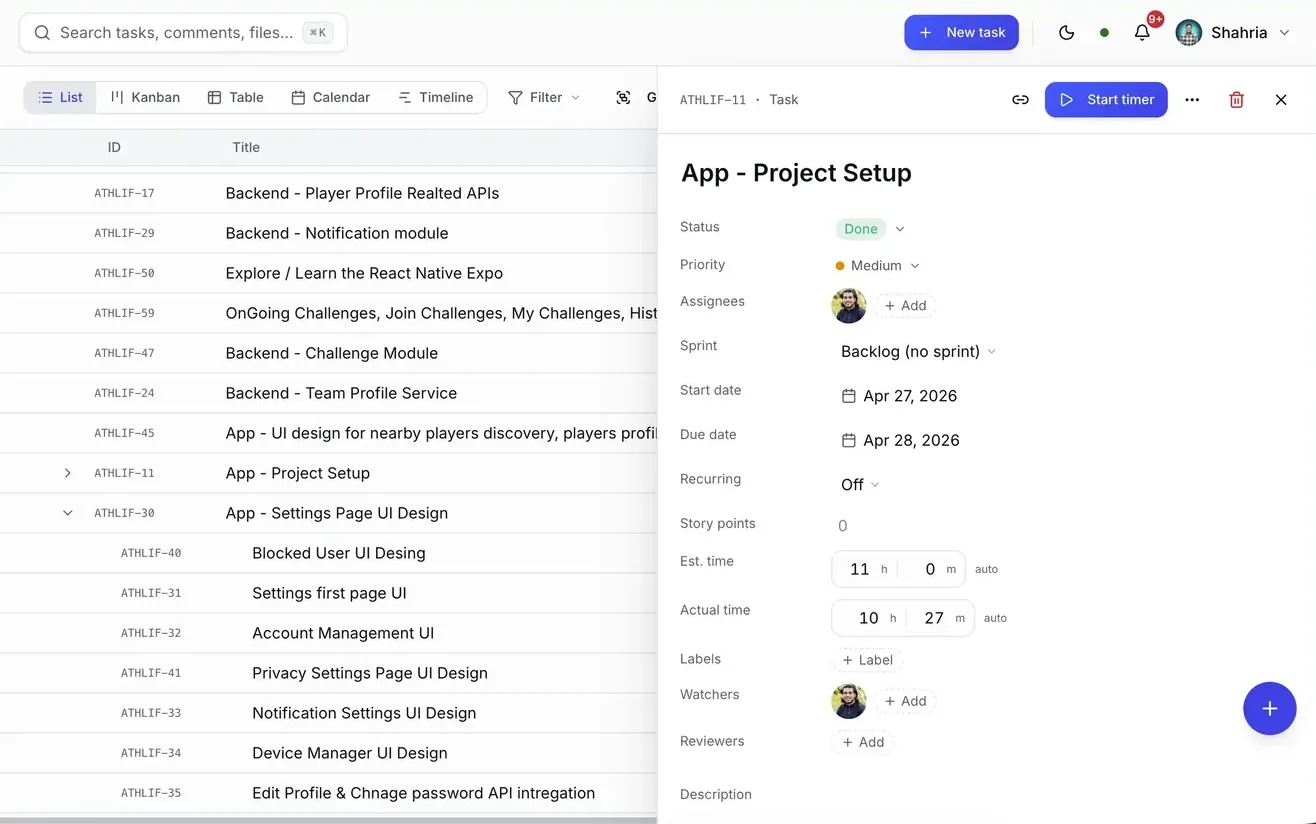Edit Actual time minutes field
The width and height of the screenshot is (1316, 824).
click(x=934, y=618)
